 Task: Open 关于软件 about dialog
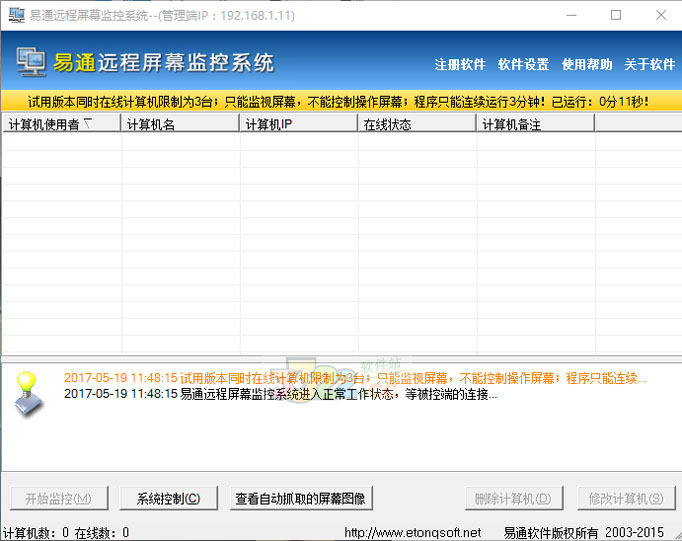(650, 64)
